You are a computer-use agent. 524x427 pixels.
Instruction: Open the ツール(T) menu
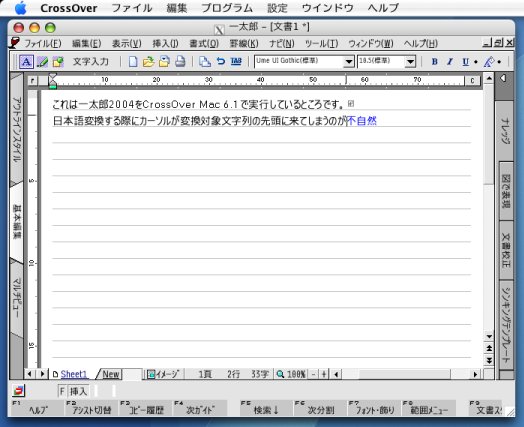coord(321,43)
